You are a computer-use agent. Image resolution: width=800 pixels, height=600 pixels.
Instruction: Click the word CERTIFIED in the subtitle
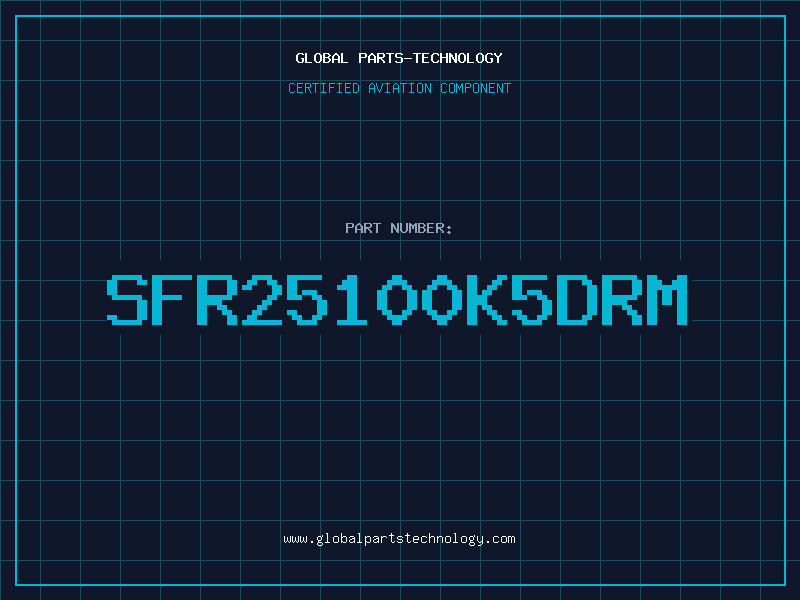pyautogui.click(x=324, y=88)
